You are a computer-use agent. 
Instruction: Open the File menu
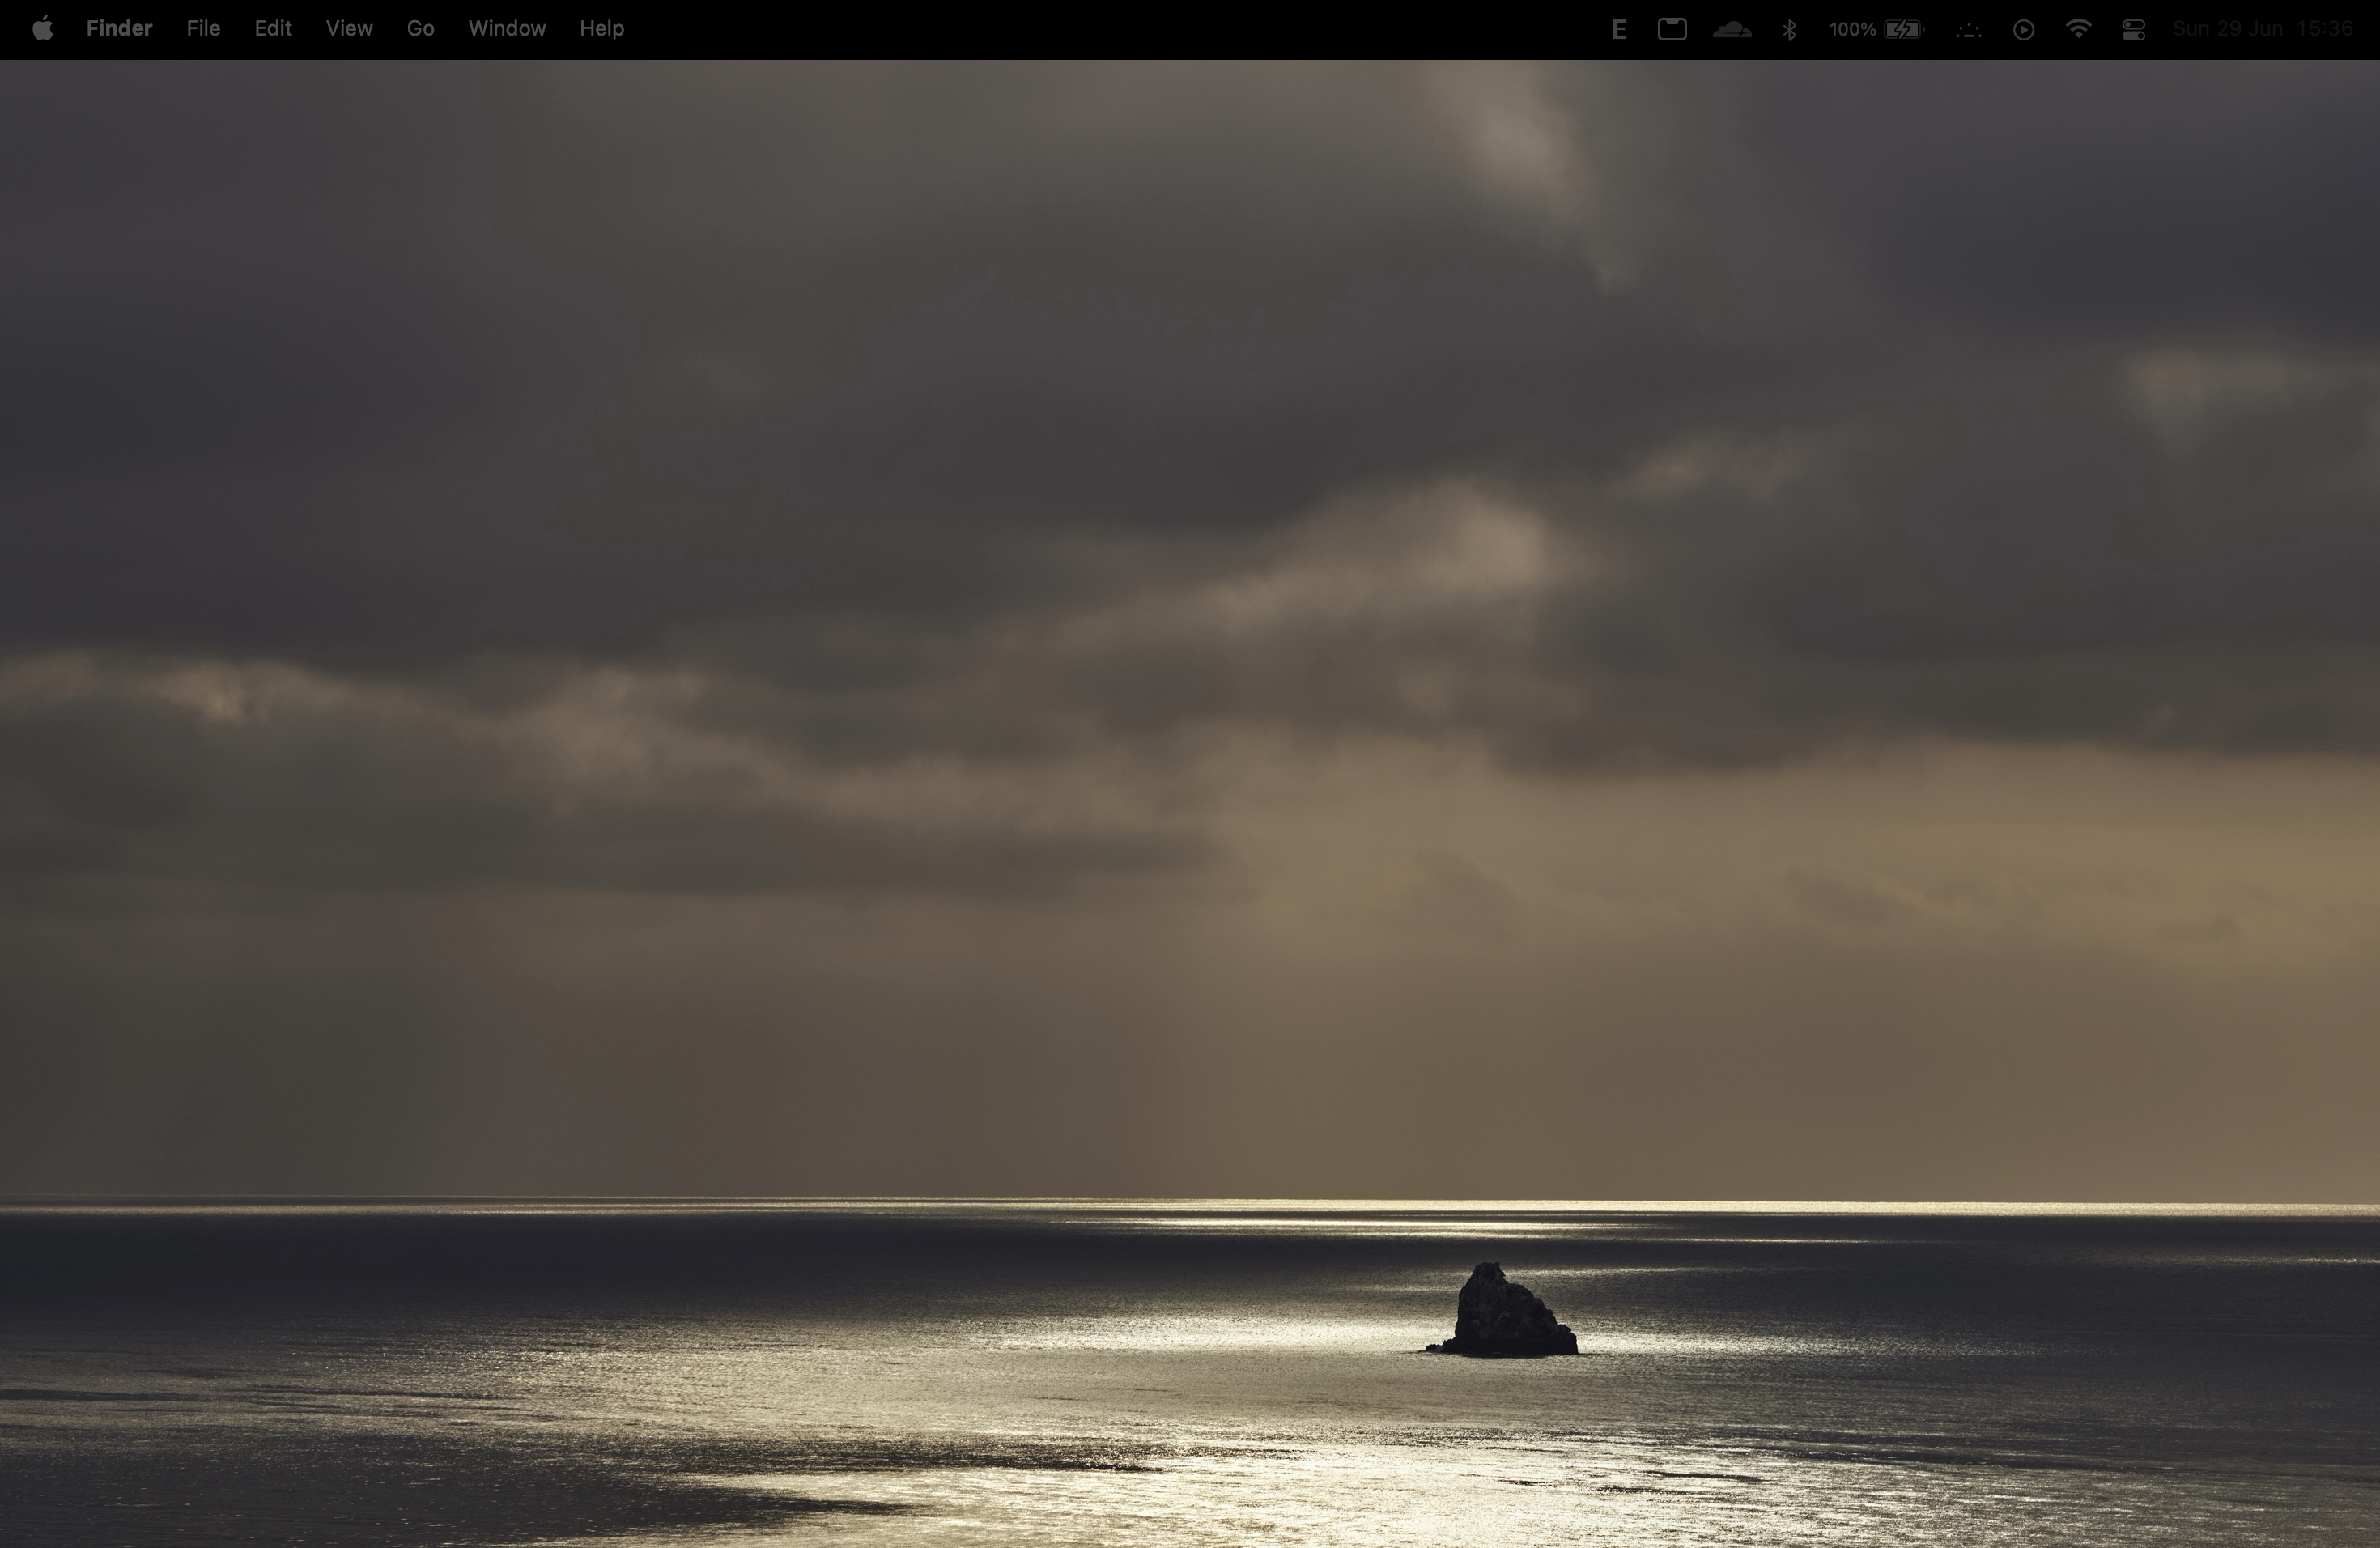click(x=203, y=29)
